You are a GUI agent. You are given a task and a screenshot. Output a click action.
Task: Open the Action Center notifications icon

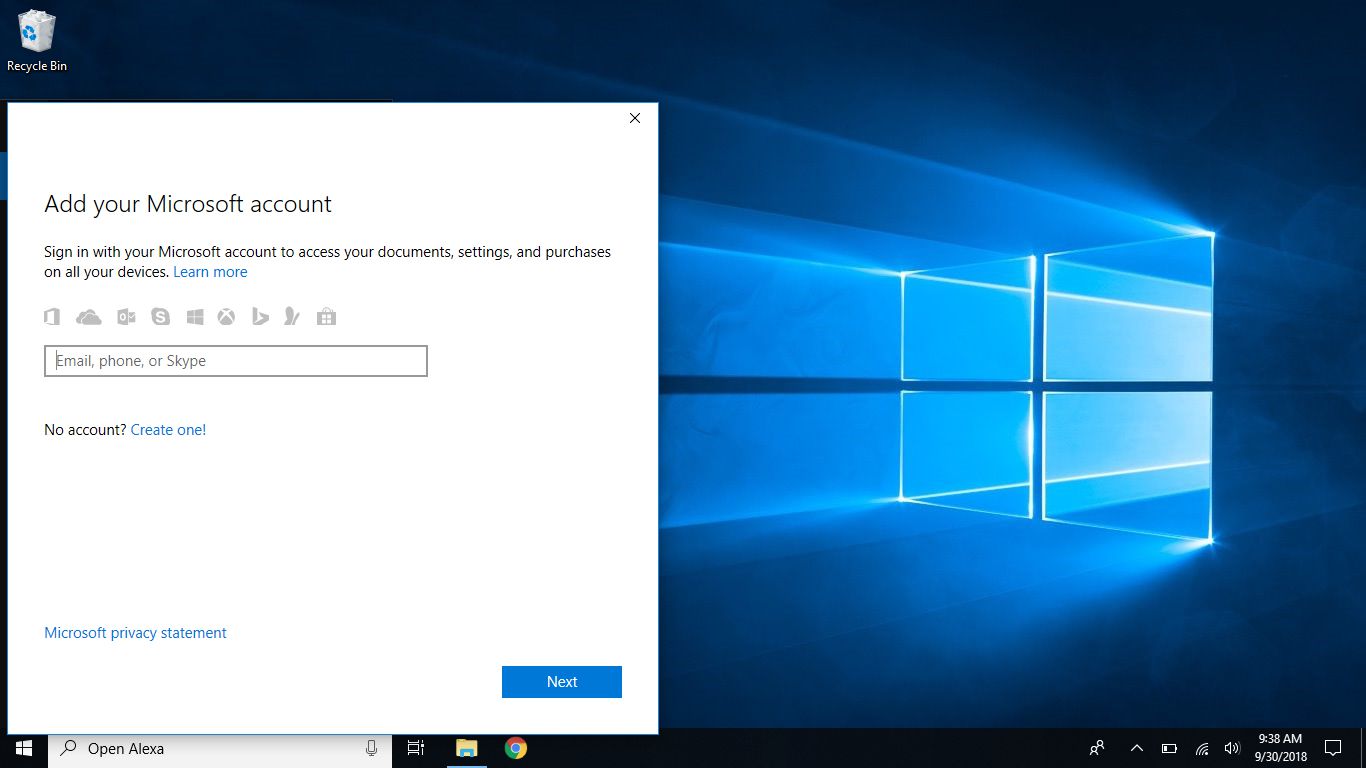tap(1333, 748)
